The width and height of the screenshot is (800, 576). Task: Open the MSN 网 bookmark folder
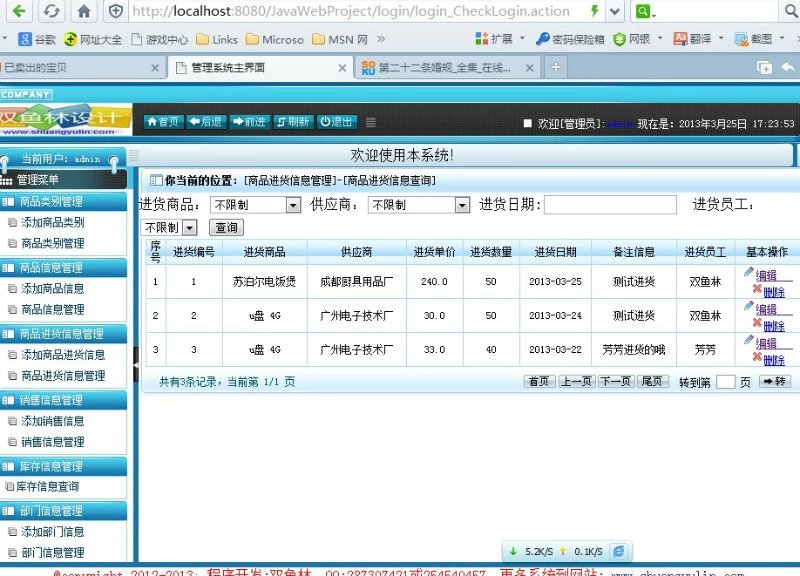[340, 39]
